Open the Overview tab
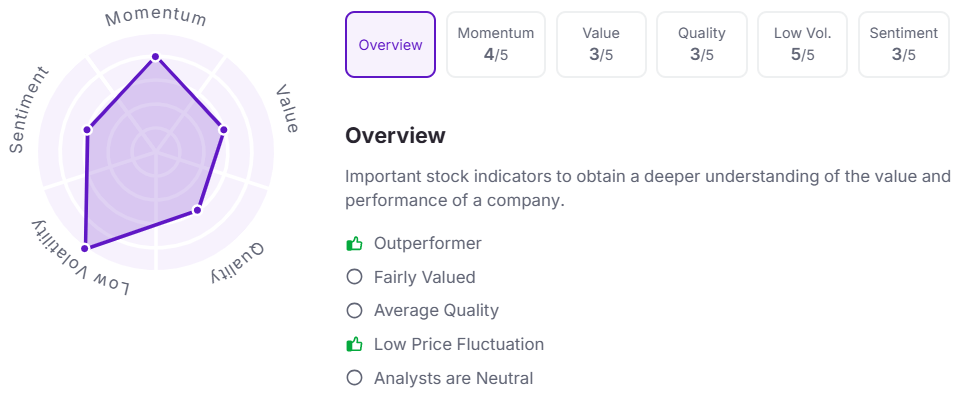The image size is (964, 399). pos(390,44)
